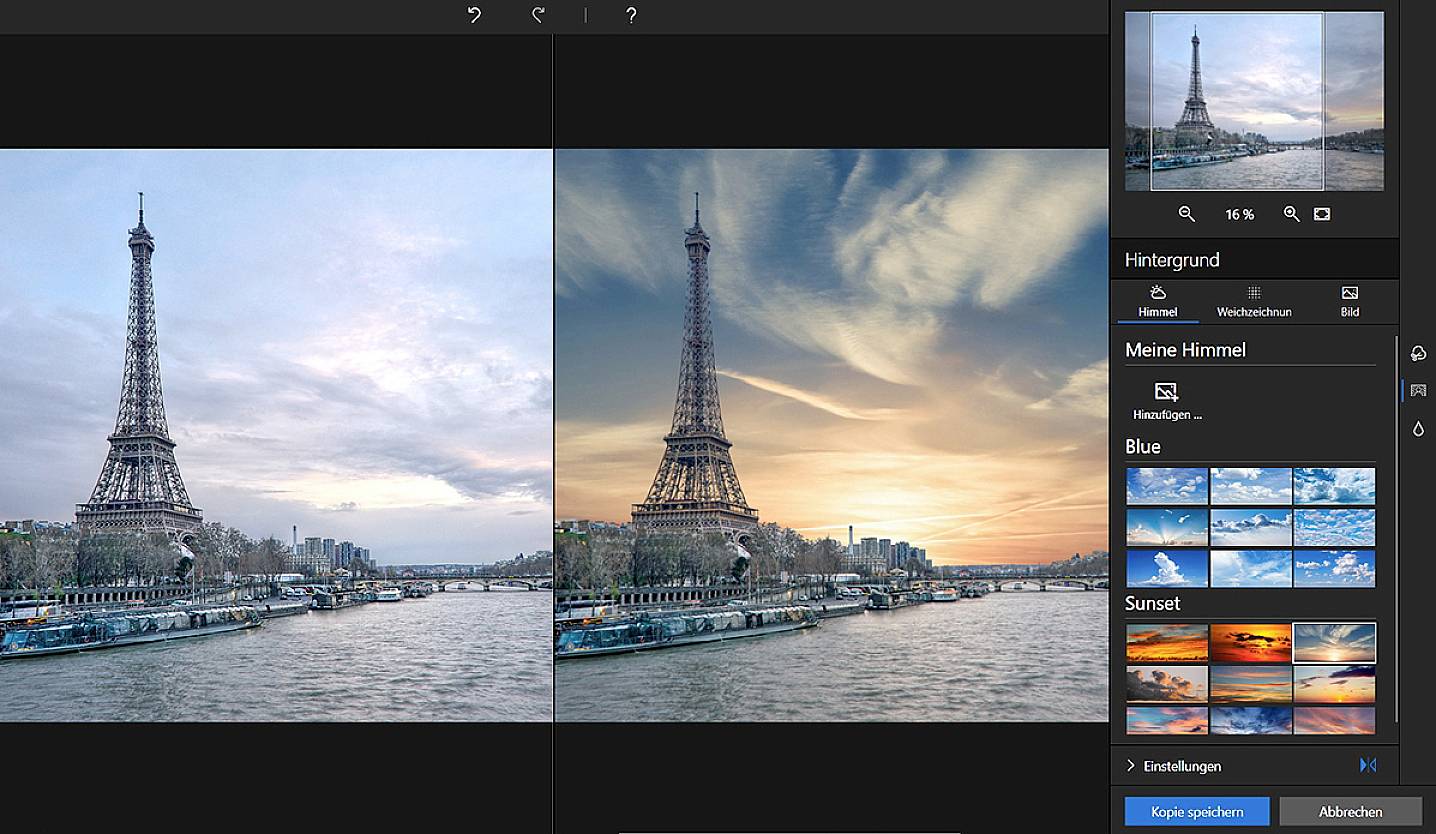Click Kopie speichern to save a copy

[x=1196, y=811]
